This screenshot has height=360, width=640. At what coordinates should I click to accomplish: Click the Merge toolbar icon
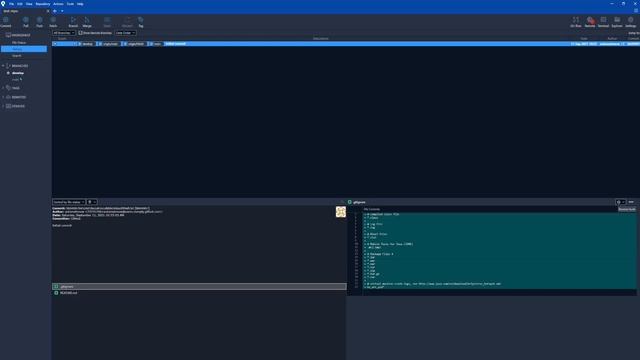click(87, 22)
